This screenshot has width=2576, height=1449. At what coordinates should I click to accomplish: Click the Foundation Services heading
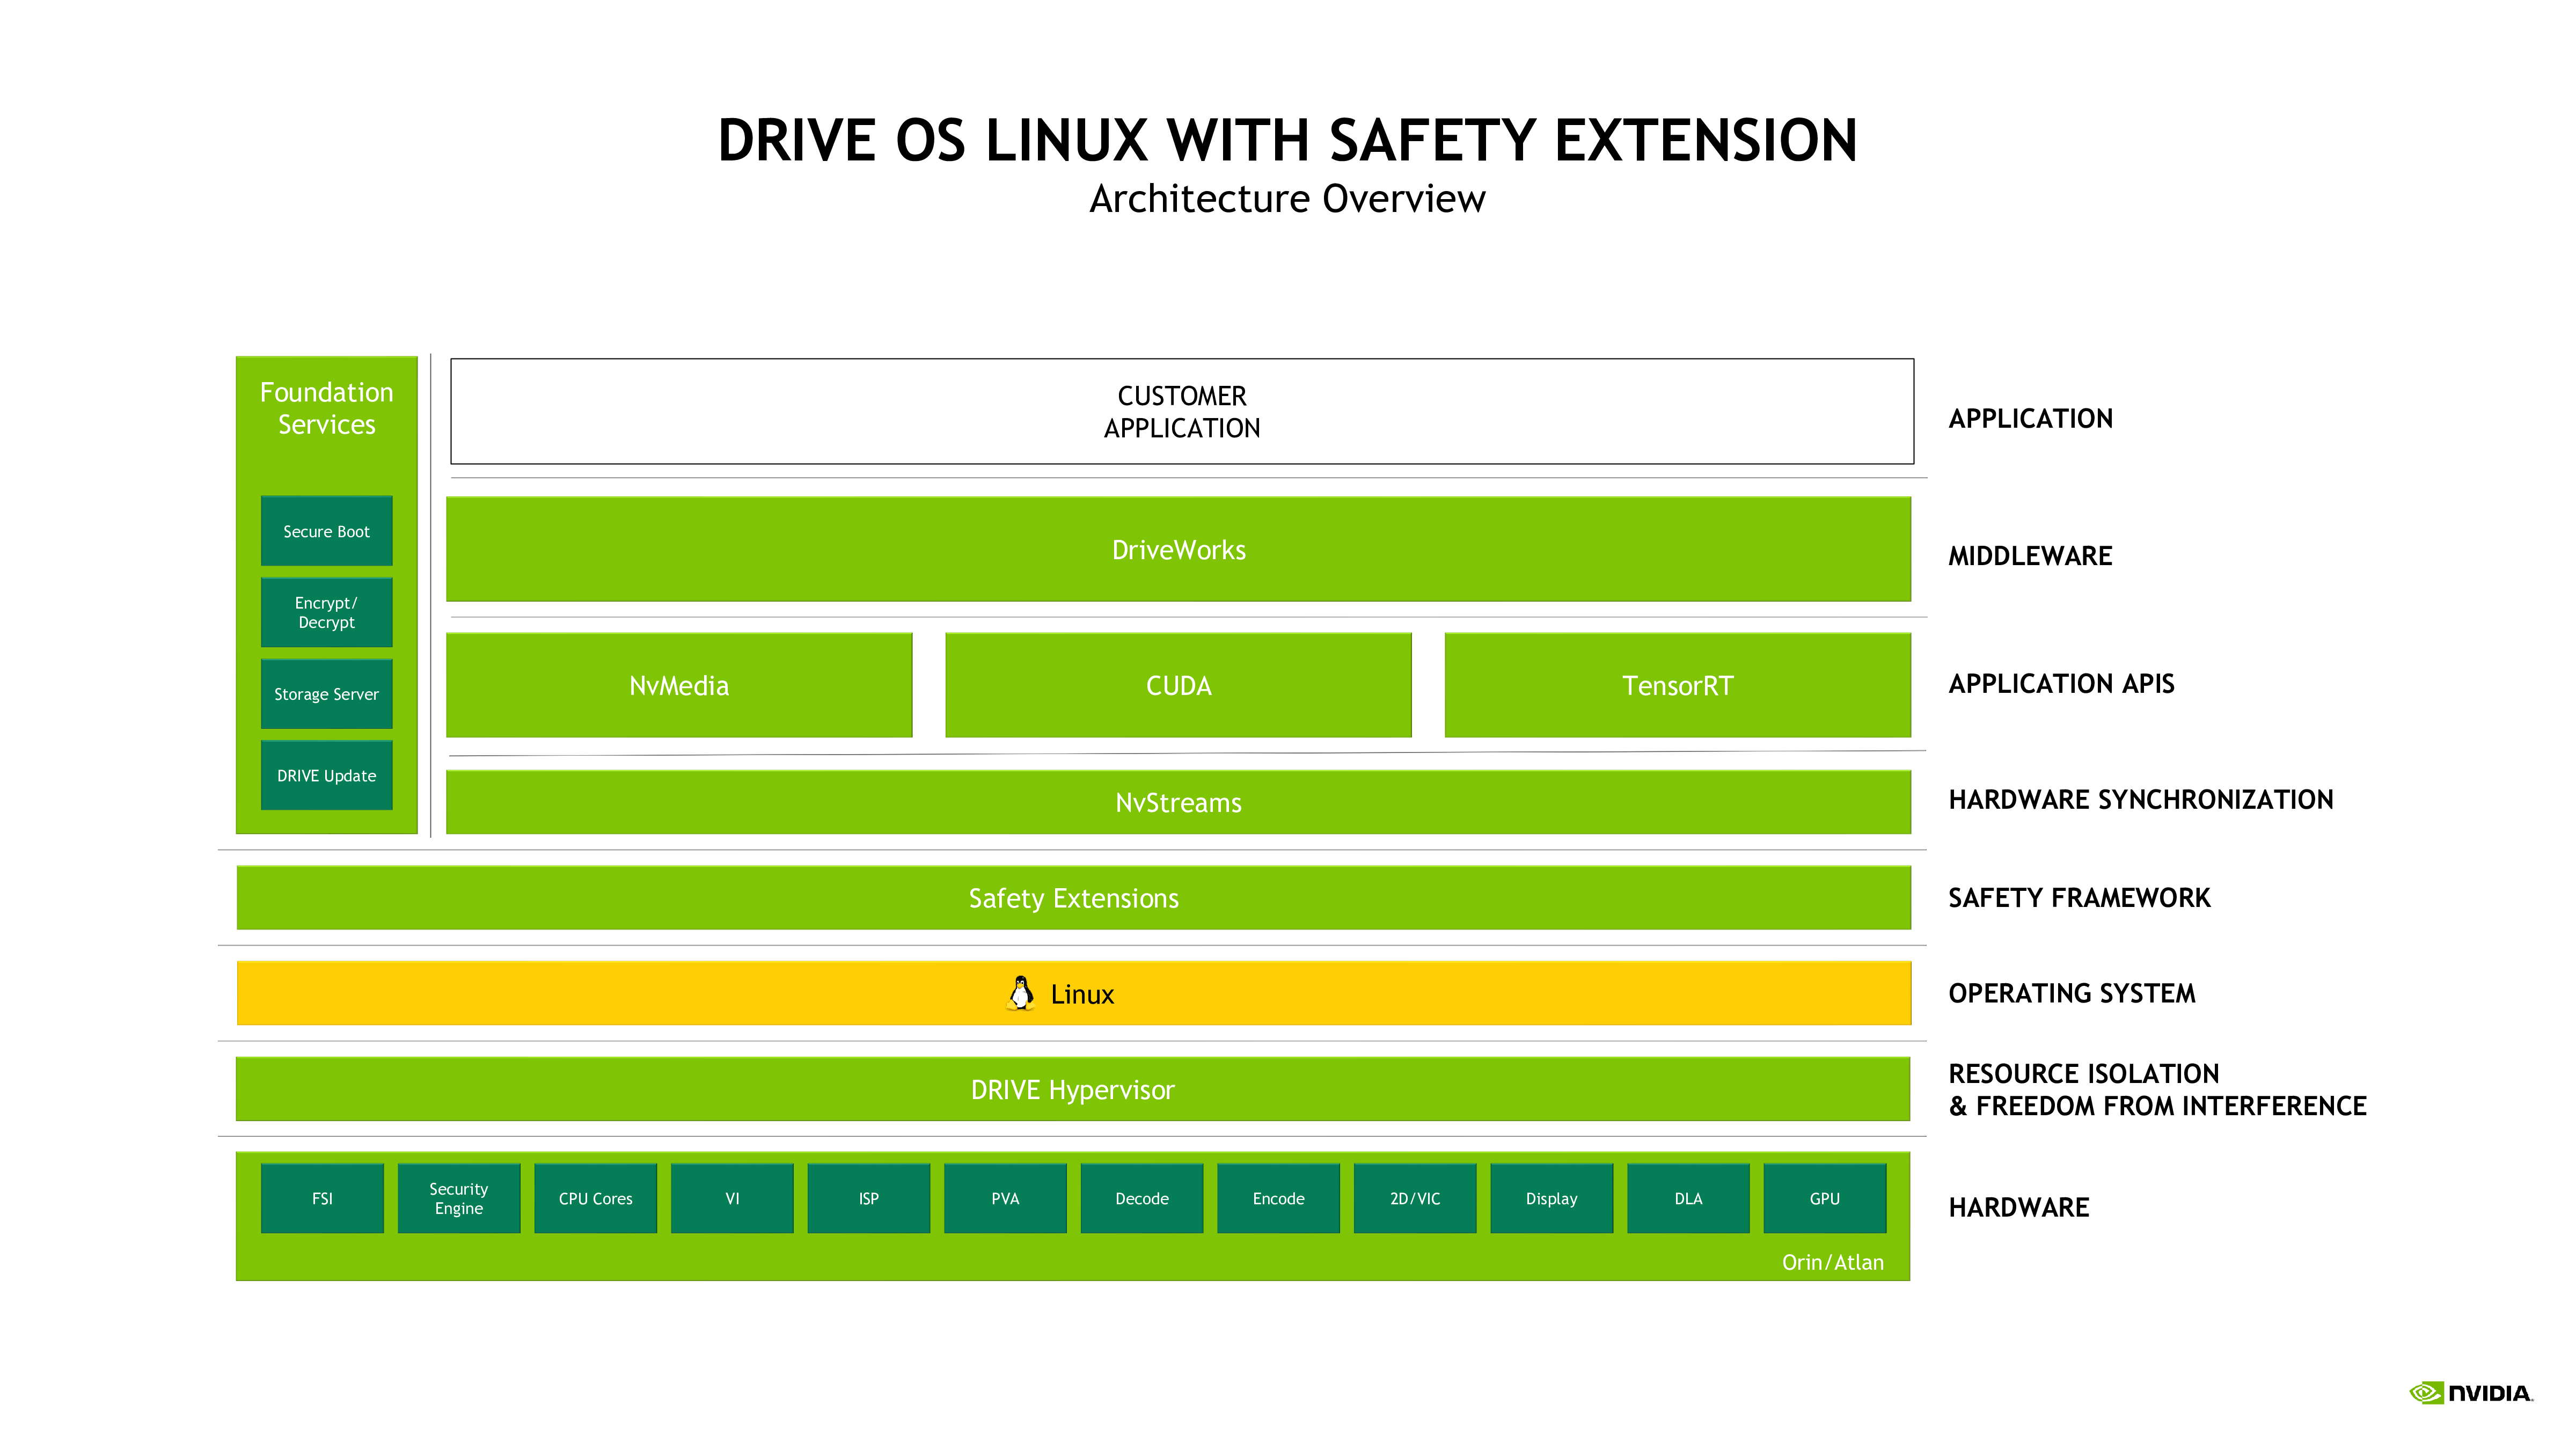pyautogui.click(x=326, y=408)
